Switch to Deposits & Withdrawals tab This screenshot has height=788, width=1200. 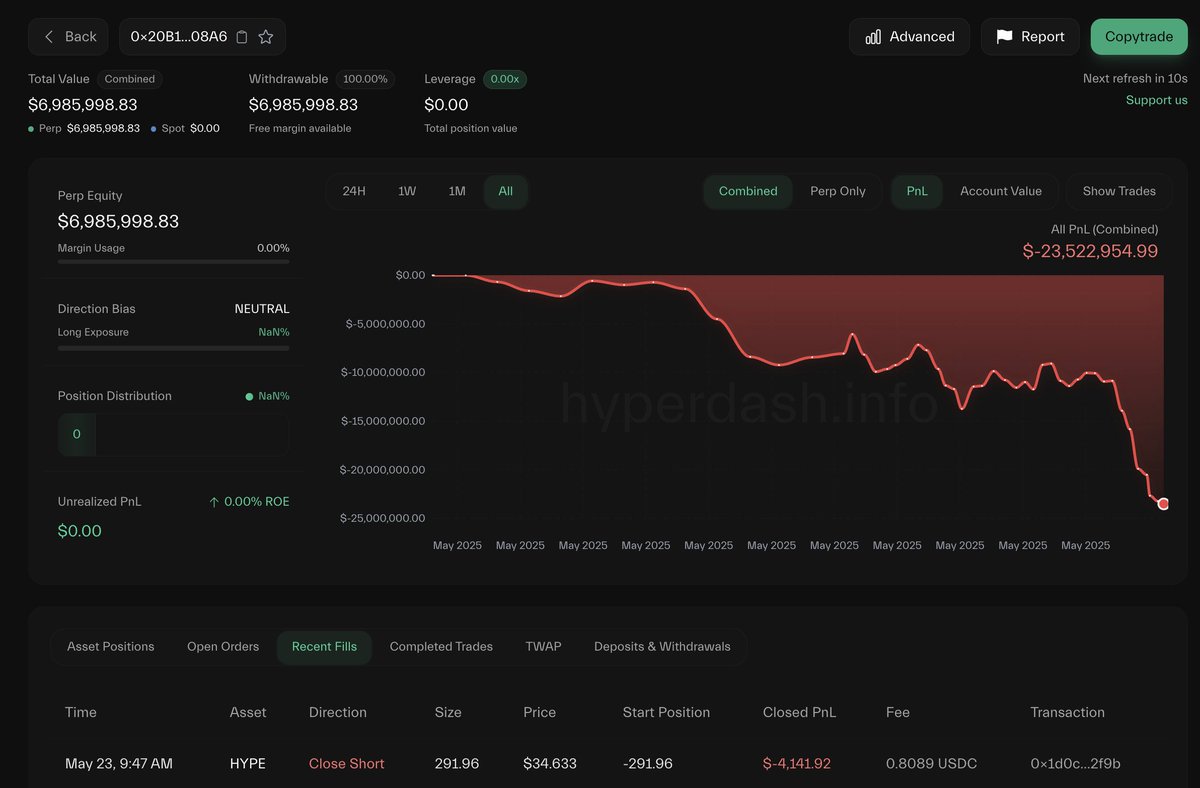click(x=662, y=647)
